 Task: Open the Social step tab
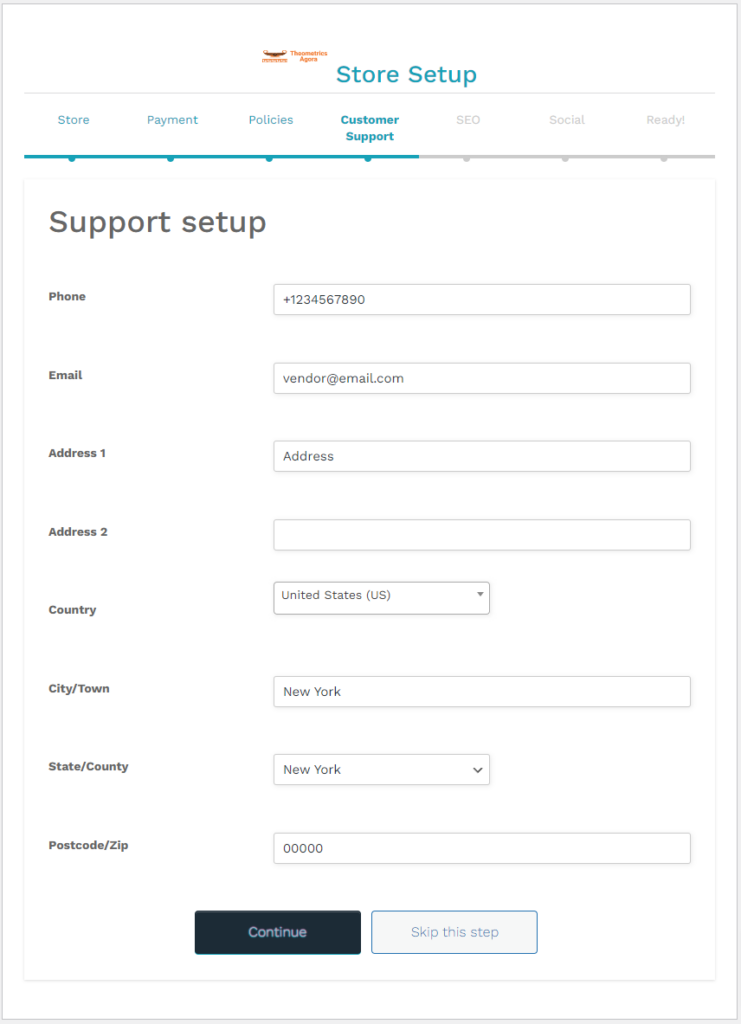(x=567, y=120)
